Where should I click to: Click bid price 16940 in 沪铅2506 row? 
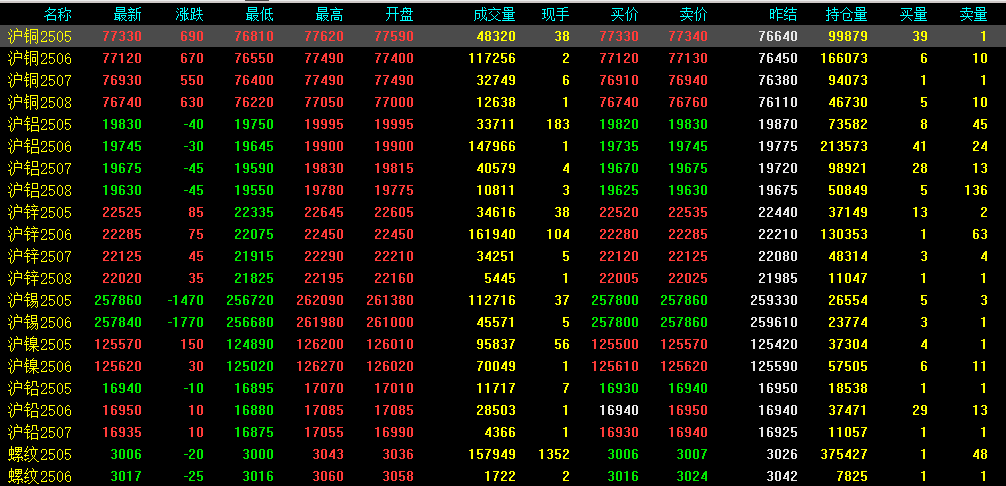[618, 410]
